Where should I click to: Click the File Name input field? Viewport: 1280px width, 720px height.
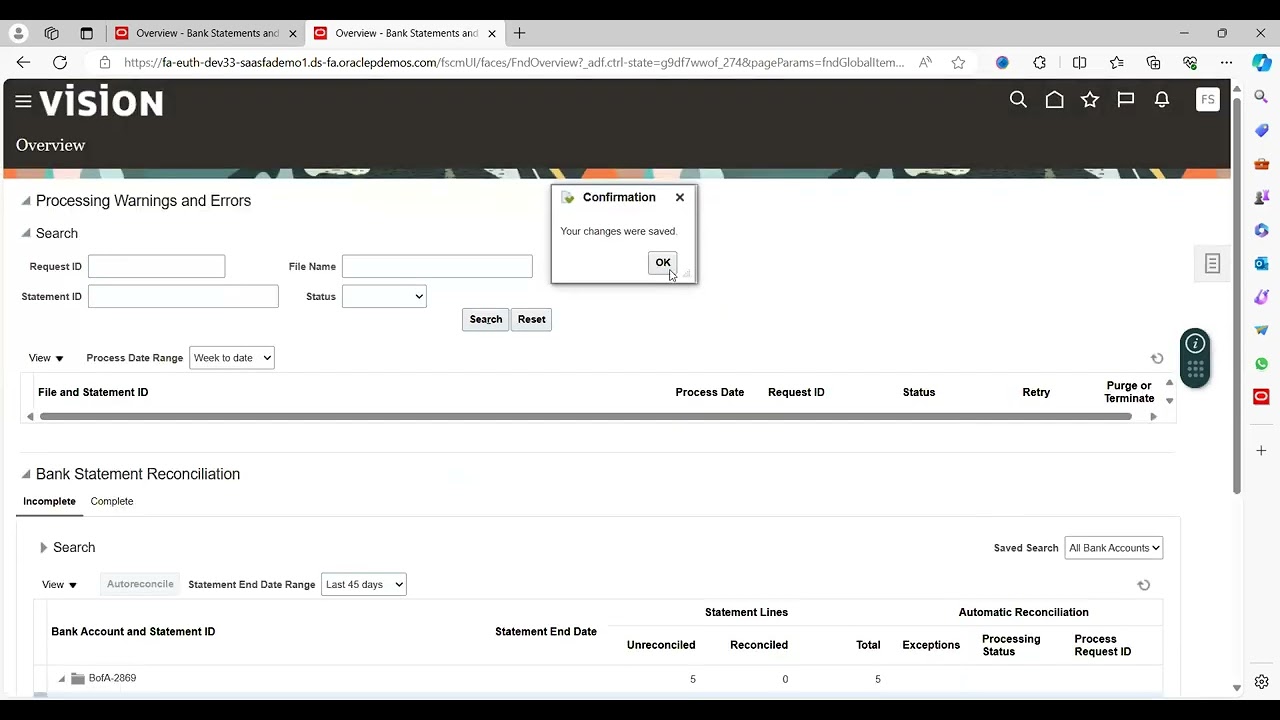(437, 266)
